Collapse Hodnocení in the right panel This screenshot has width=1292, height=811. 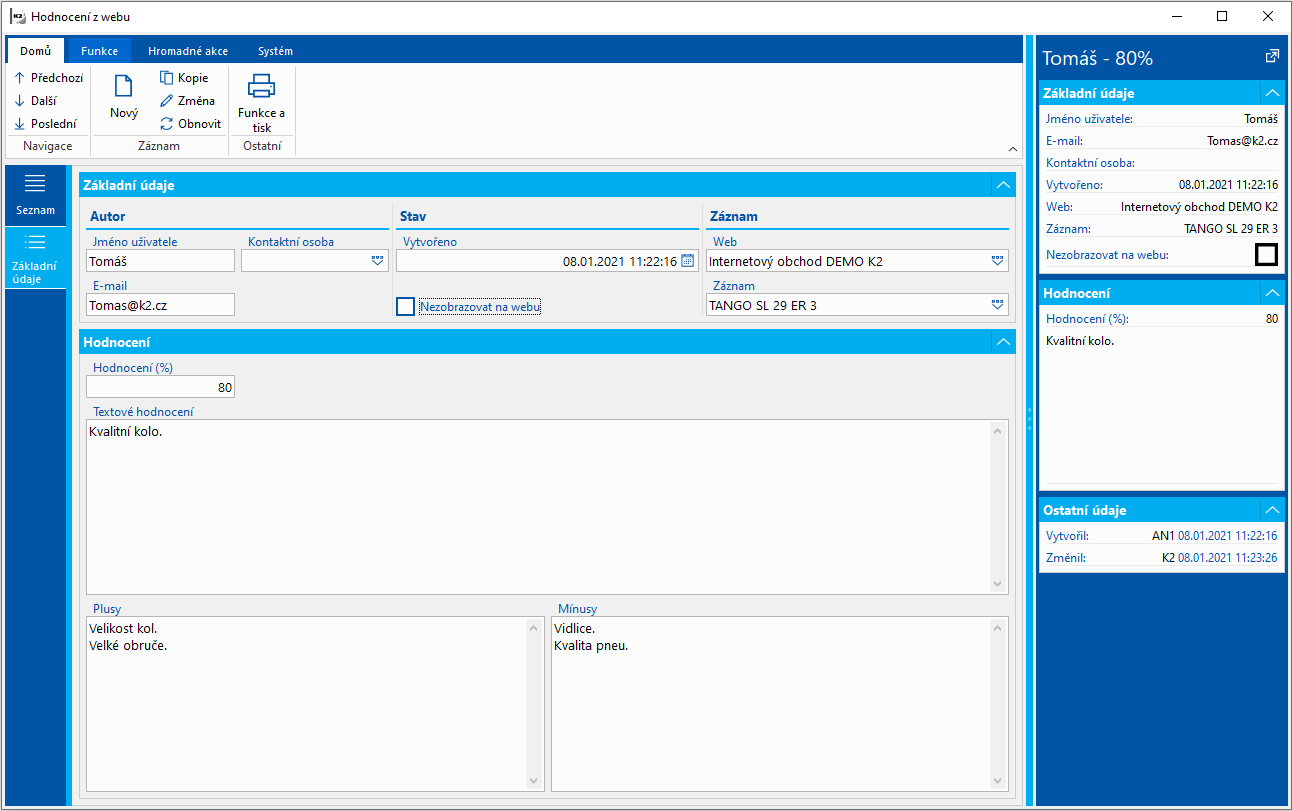point(1272,293)
